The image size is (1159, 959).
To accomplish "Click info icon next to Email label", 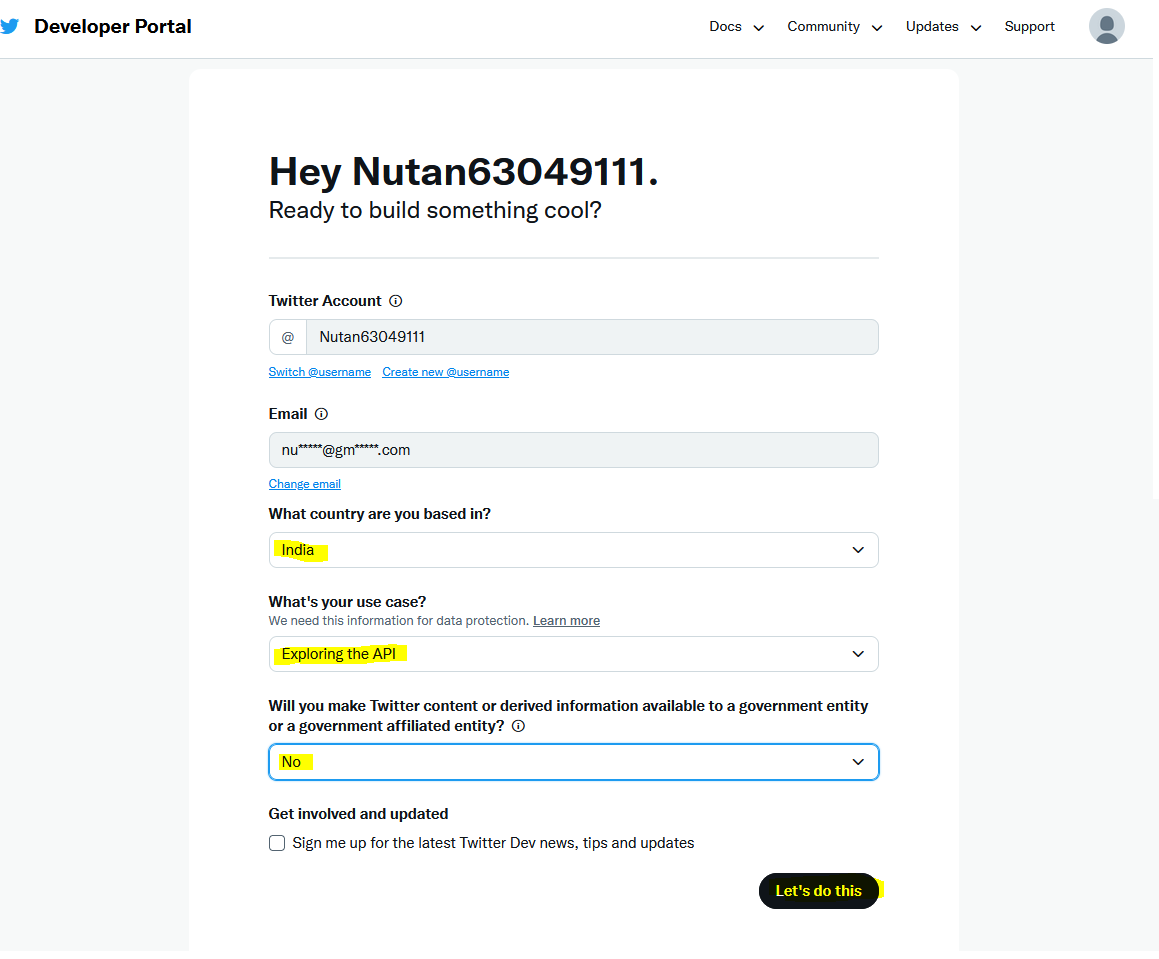I will pos(322,414).
